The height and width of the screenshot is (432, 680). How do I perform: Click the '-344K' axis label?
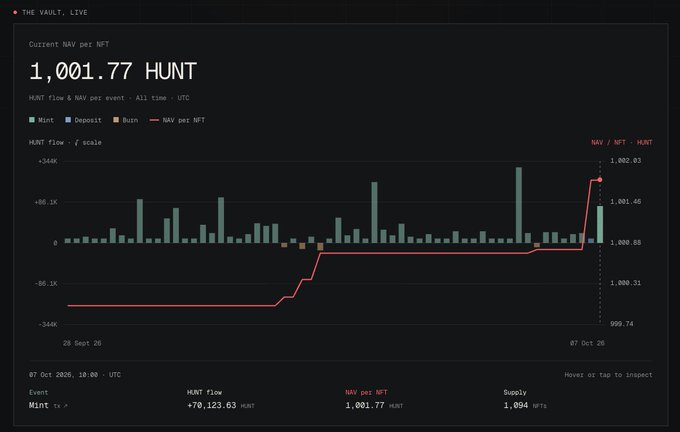pos(48,324)
